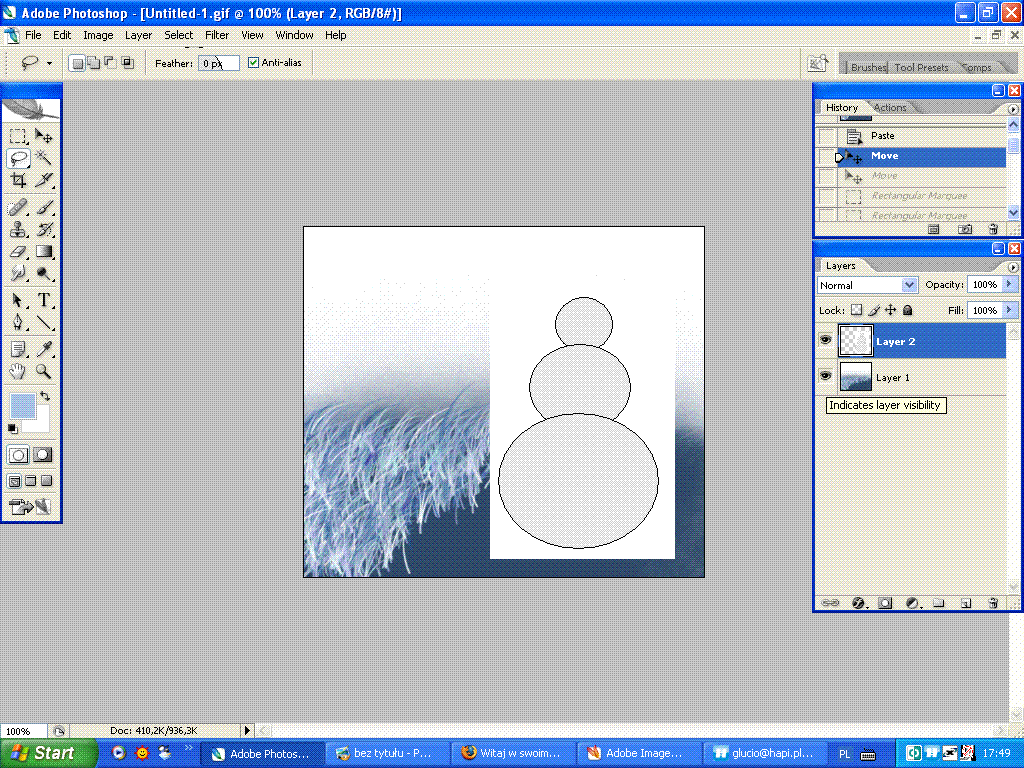Select the Path Selection tool
Image resolution: width=1024 pixels, height=768 pixels.
click(x=18, y=300)
